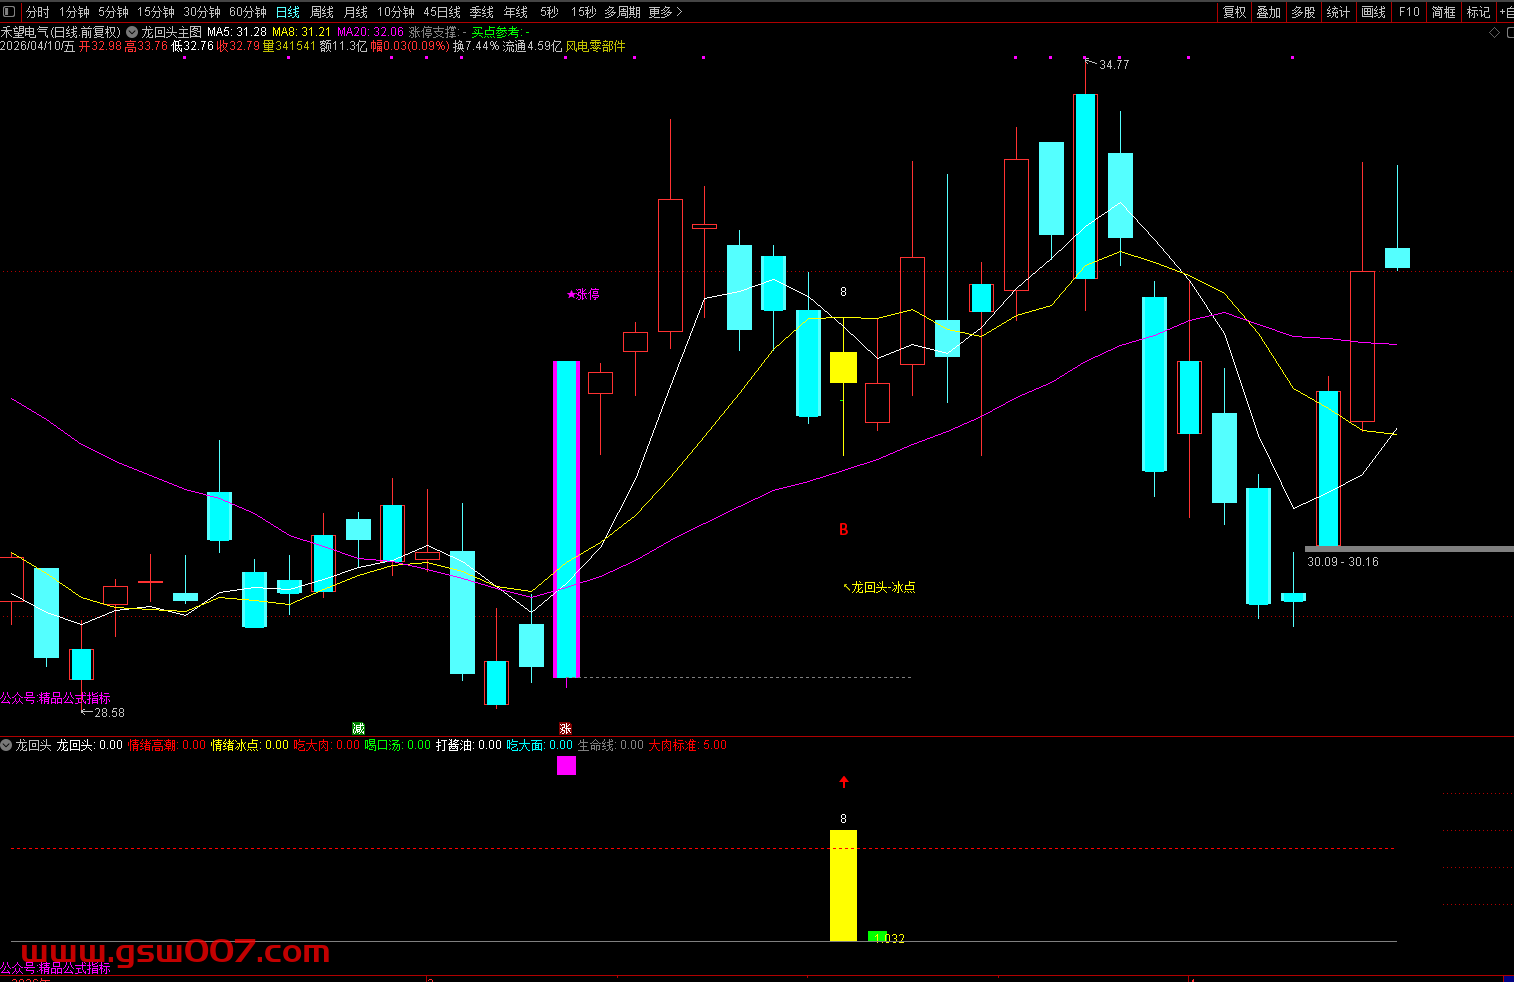This screenshot has width=1514, height=982.
Task: Open the 龙回头主图 indicator dropdown arrow
Action: point(132,32)
